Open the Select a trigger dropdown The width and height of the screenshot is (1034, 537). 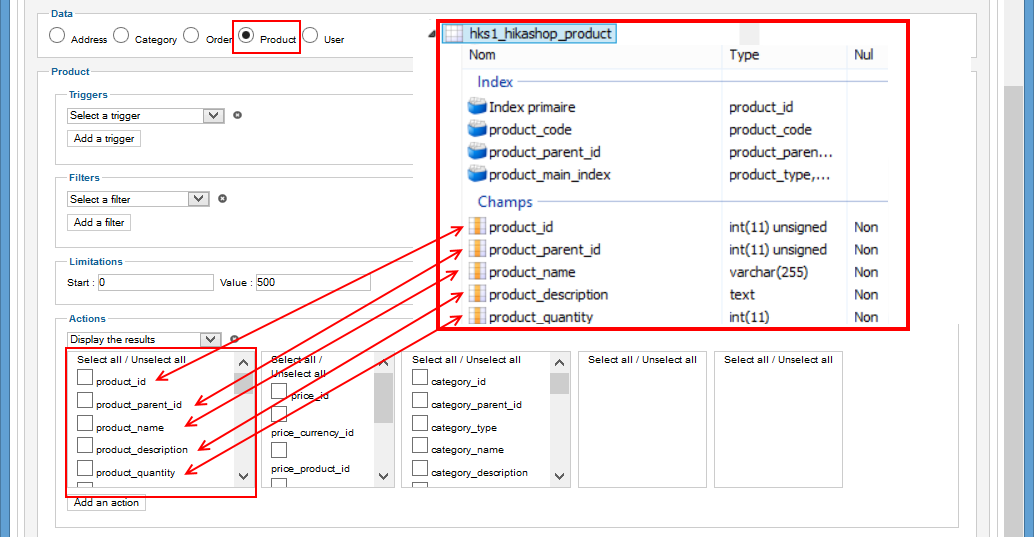[x=146, y=115]
